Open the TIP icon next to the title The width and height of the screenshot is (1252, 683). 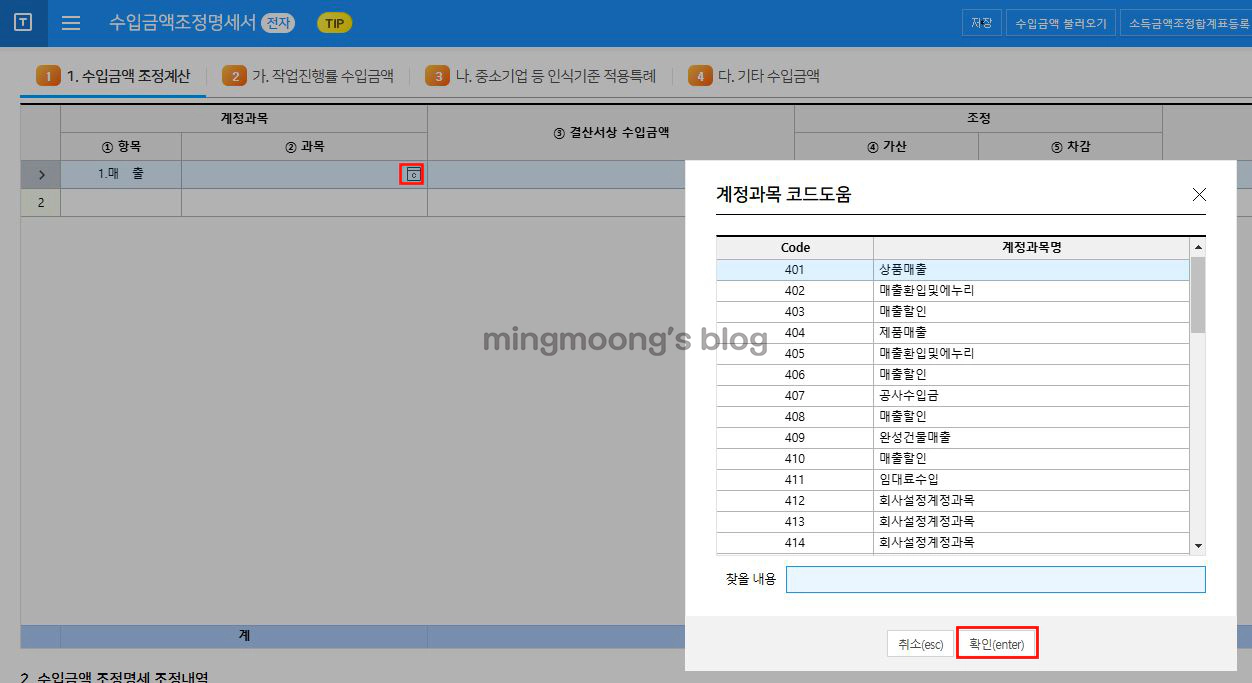coord(334,22)
